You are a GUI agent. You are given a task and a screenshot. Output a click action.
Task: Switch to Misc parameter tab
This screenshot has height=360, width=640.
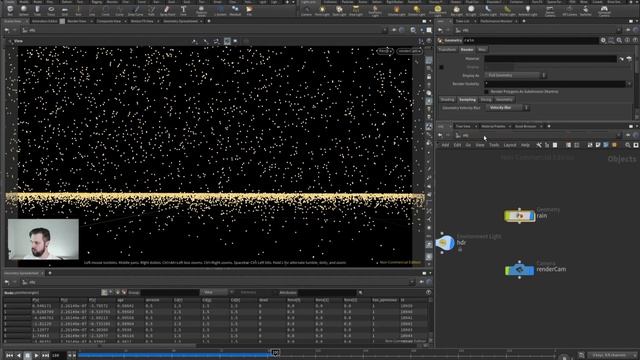coord(482,49)
